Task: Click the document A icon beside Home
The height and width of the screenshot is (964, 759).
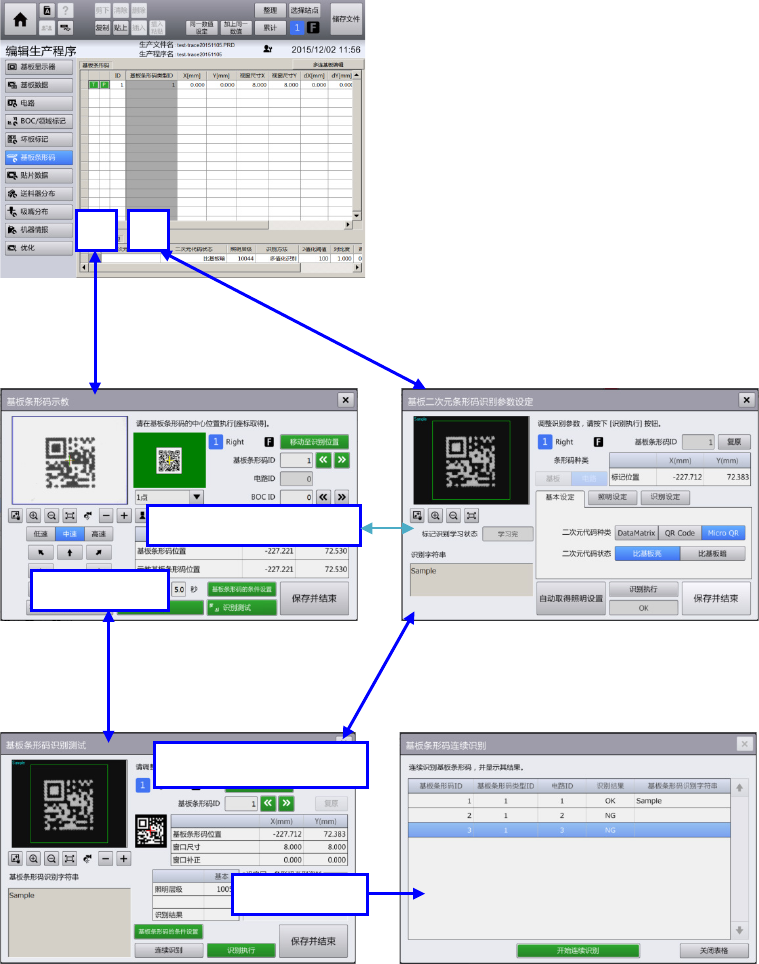Action: tap(47, 10)
